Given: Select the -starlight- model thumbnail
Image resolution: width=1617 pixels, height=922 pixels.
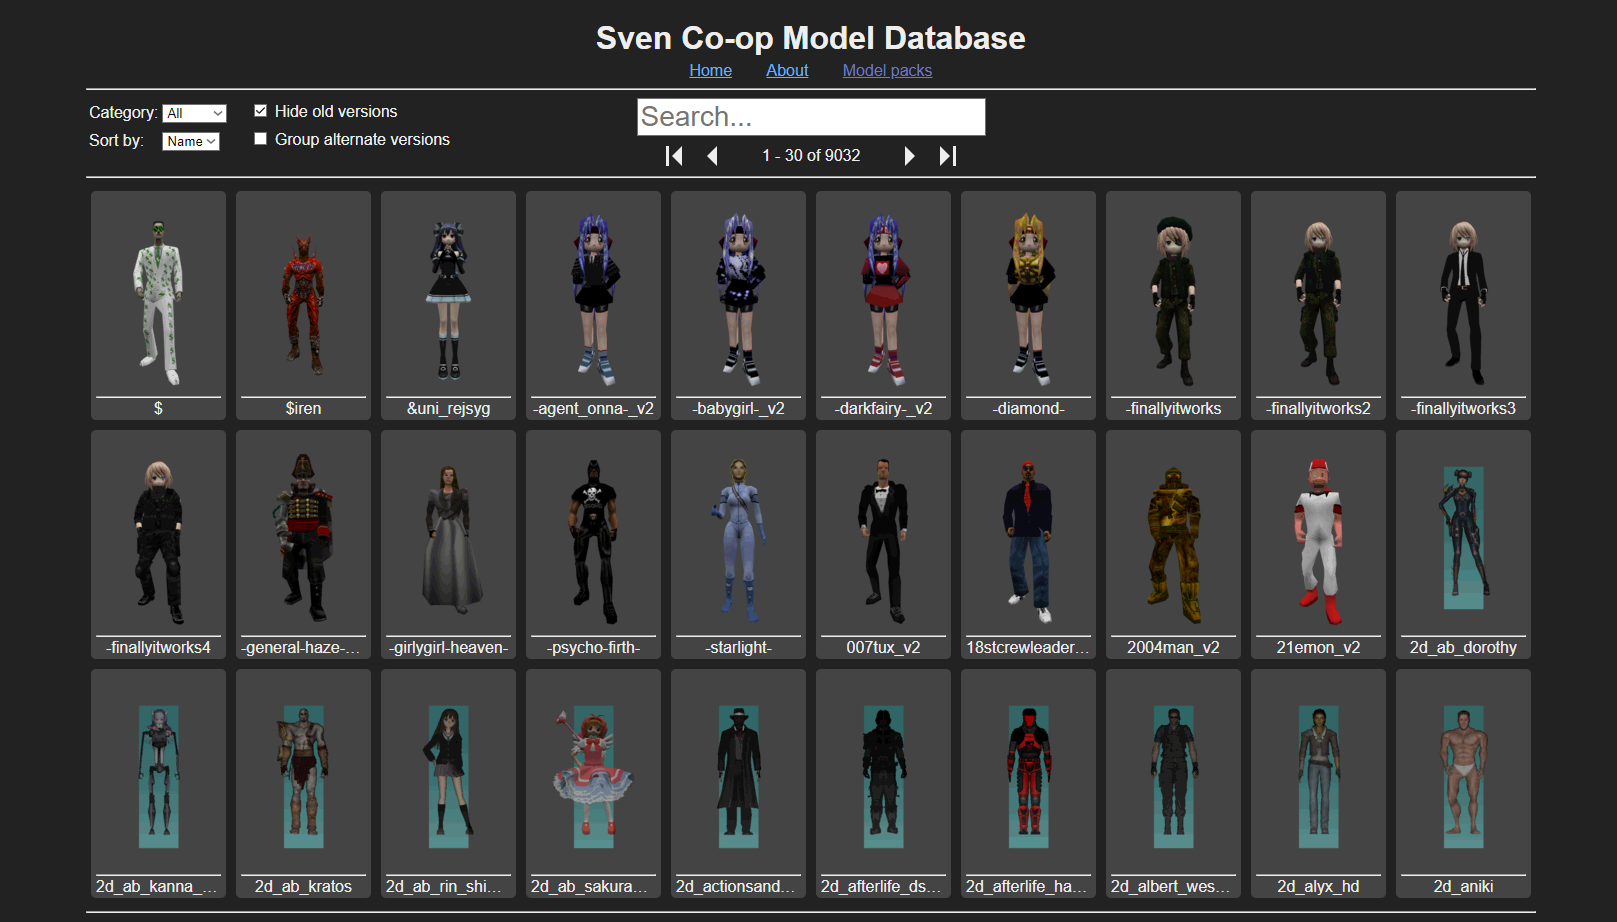Looking at the screenshot, I should click(738, 545).
